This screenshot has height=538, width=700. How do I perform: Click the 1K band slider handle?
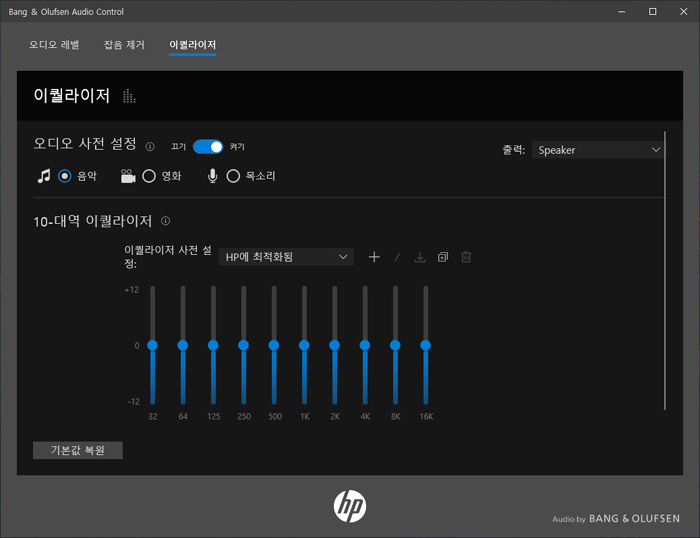click(304, 345)
